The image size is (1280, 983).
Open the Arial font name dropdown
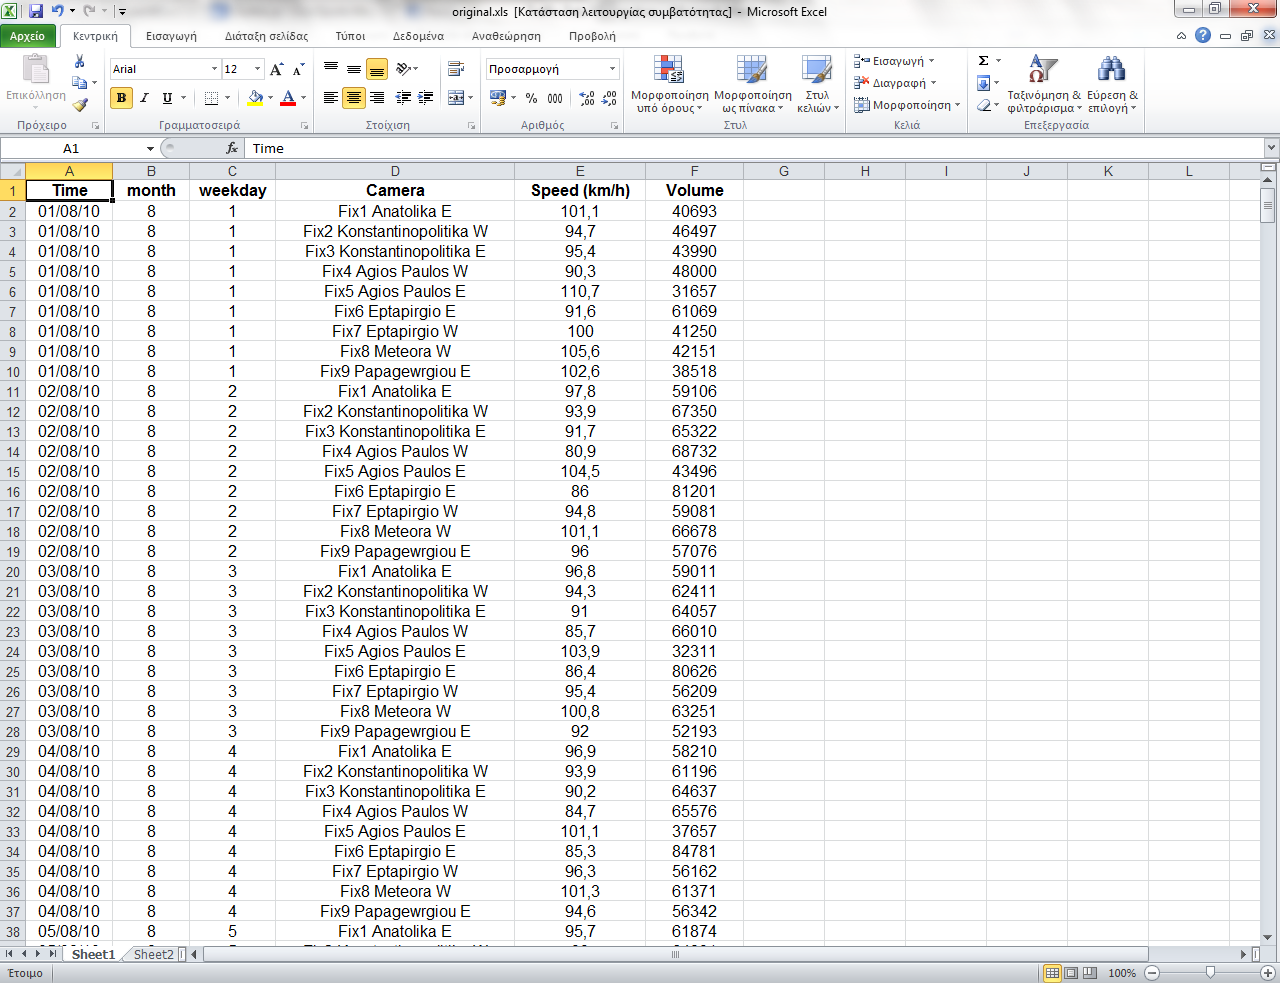point(214,69)
